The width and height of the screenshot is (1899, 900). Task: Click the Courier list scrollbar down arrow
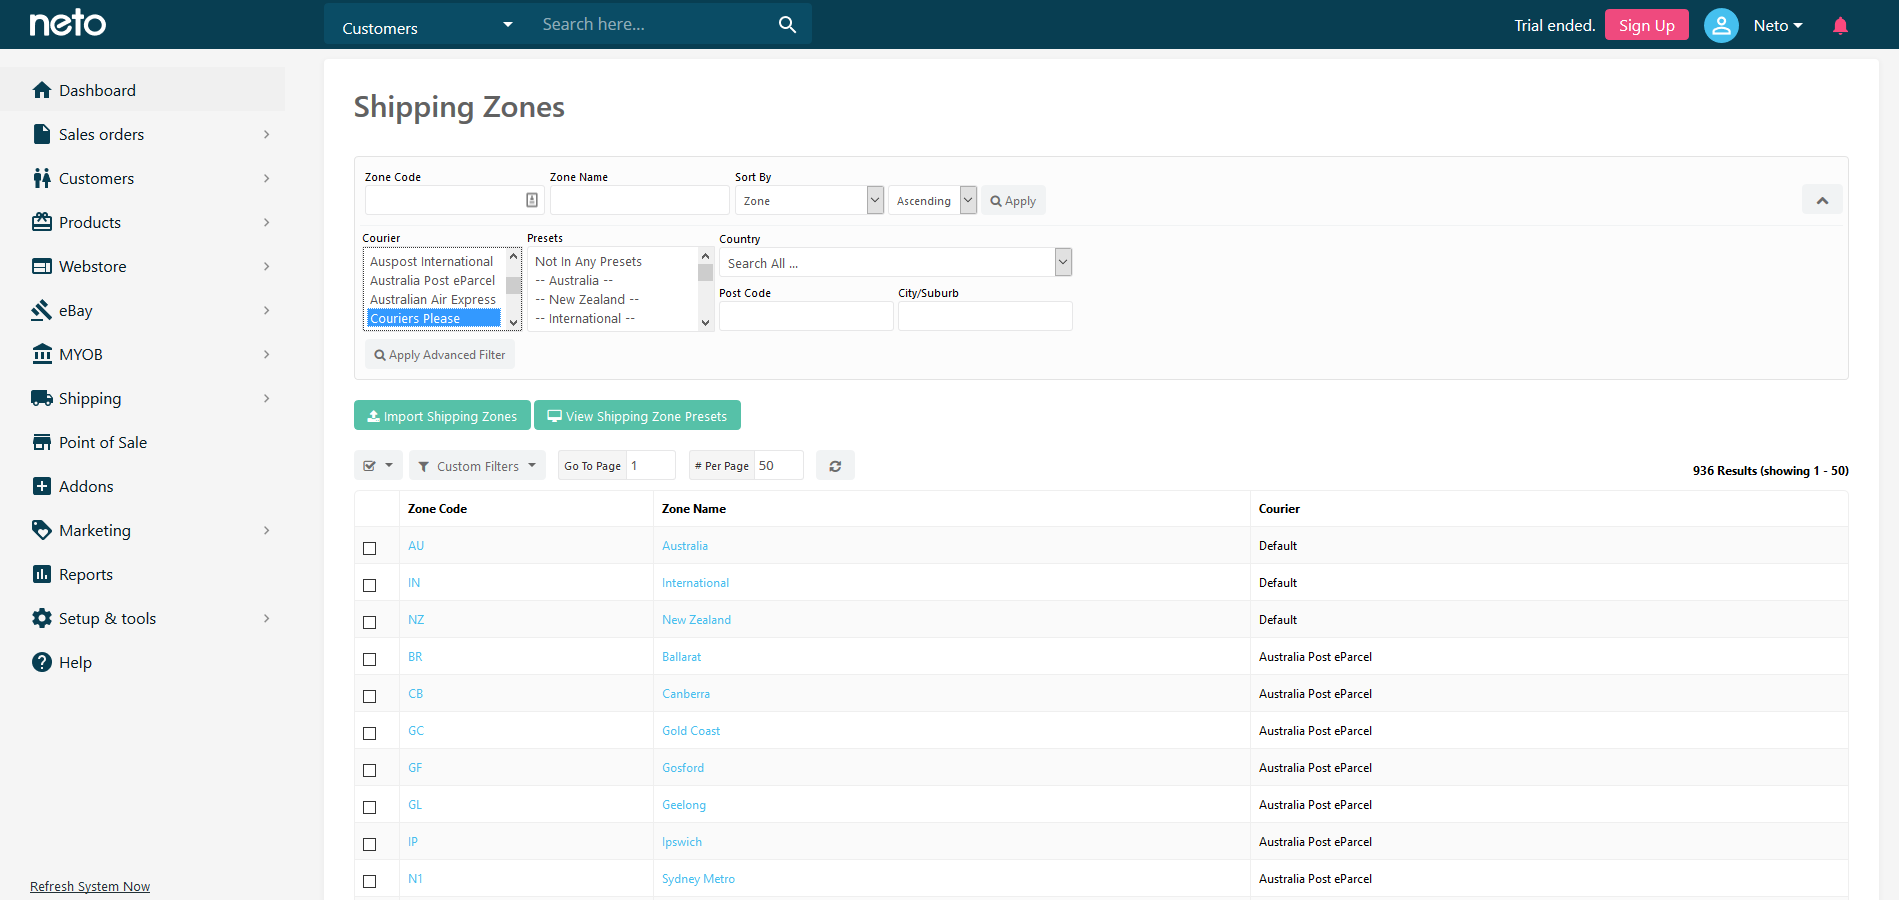(x=514, y=322)
